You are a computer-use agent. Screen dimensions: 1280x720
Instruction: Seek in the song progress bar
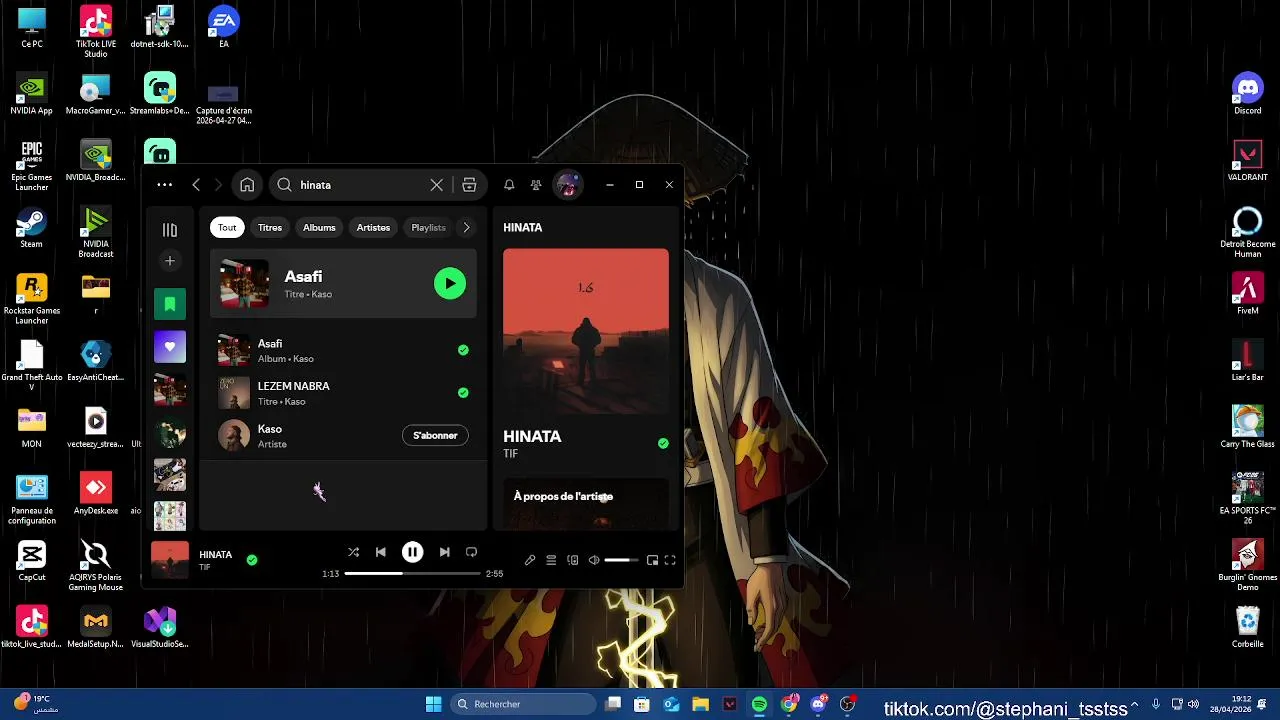[412, 574]
